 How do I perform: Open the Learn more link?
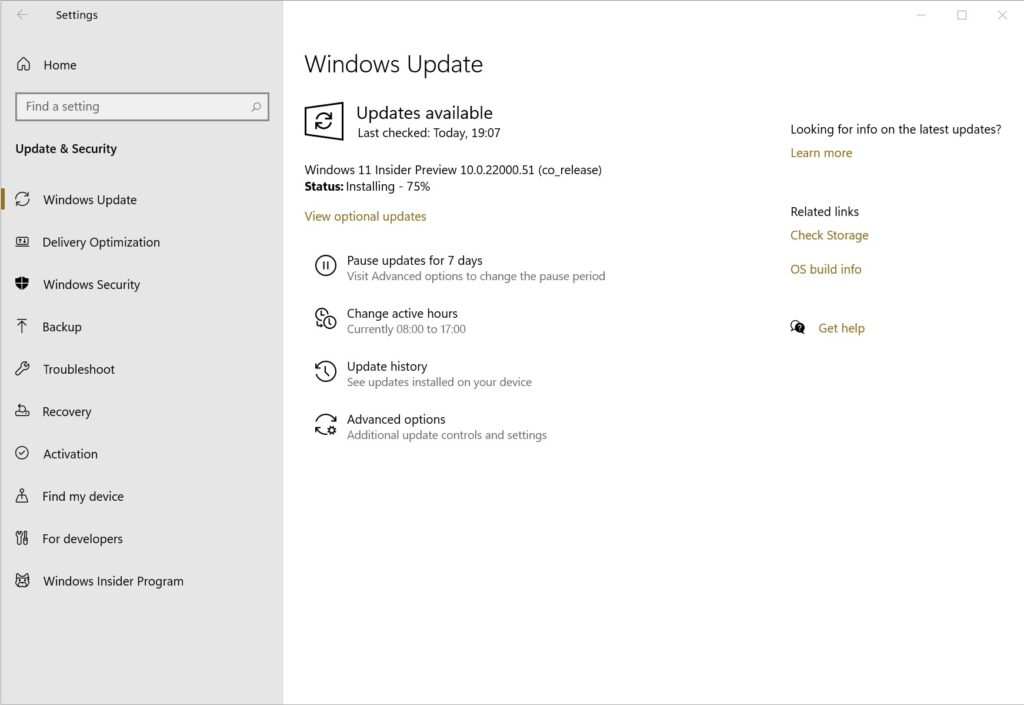[x=821, y=153]
